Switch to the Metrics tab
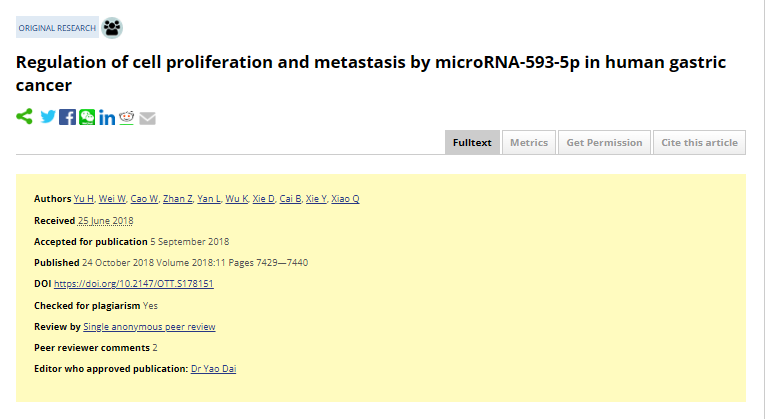 (x=529, y=143)
